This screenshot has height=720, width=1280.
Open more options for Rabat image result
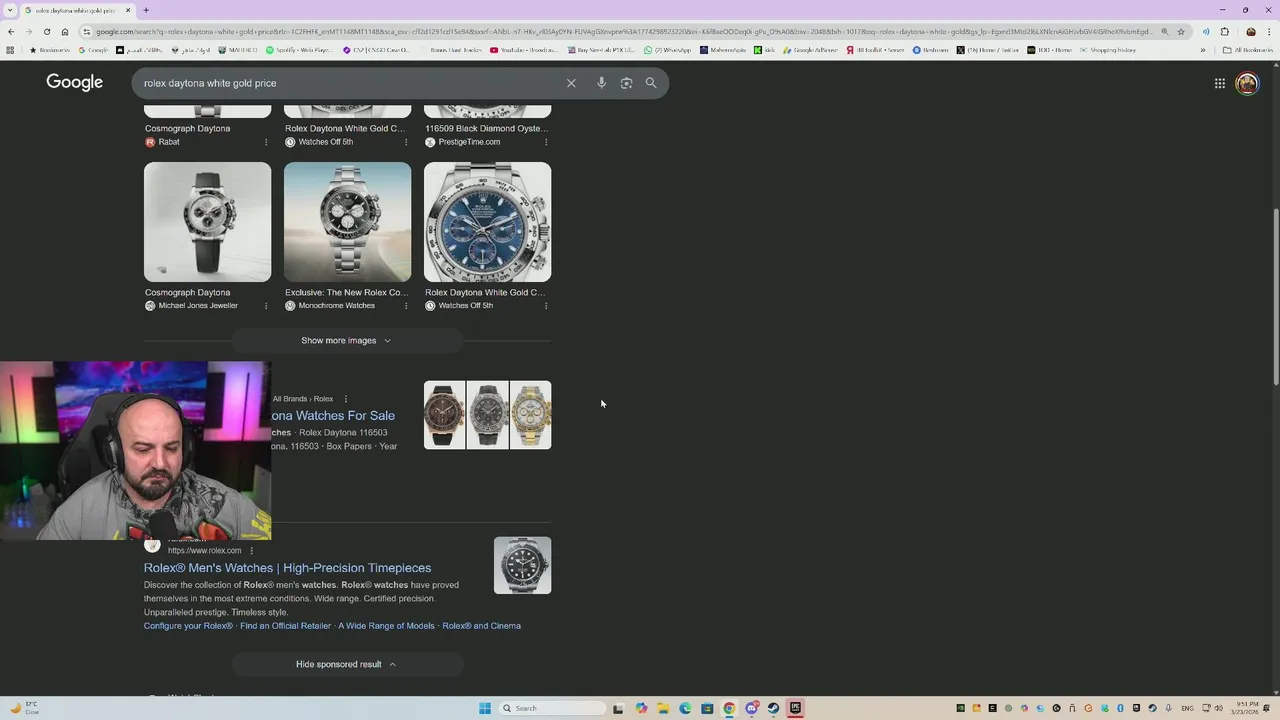(266, 142)
